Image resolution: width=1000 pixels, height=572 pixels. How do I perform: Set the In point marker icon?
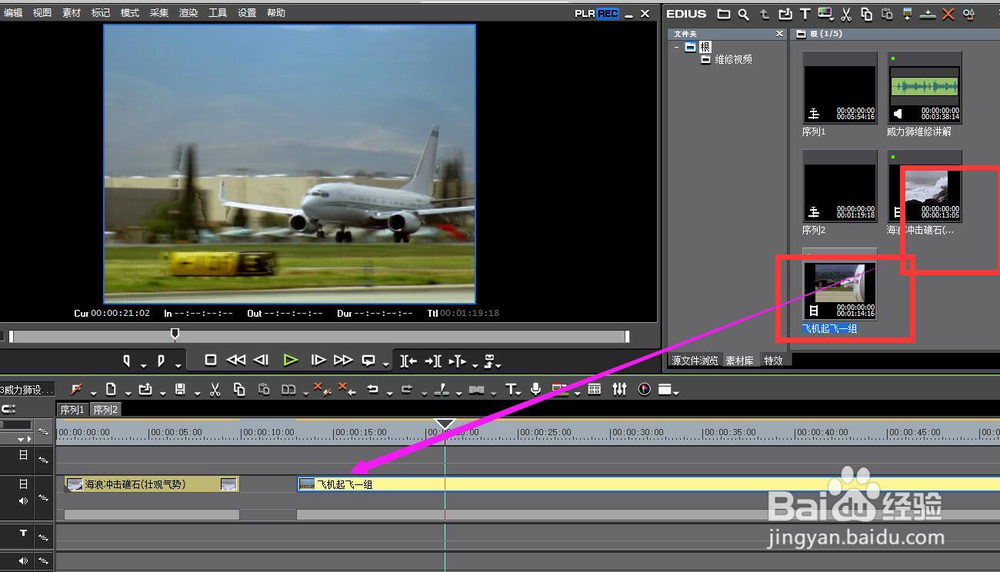pyautogui.click(x=127, y=361)
